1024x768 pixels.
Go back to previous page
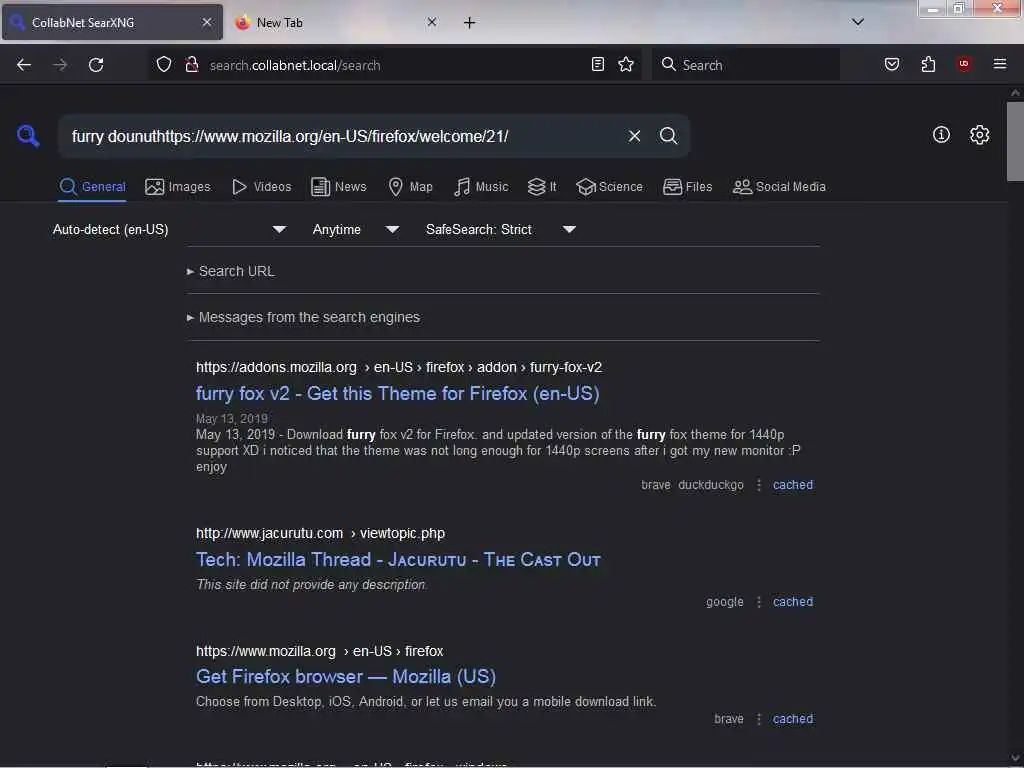(x=24, y=65)
